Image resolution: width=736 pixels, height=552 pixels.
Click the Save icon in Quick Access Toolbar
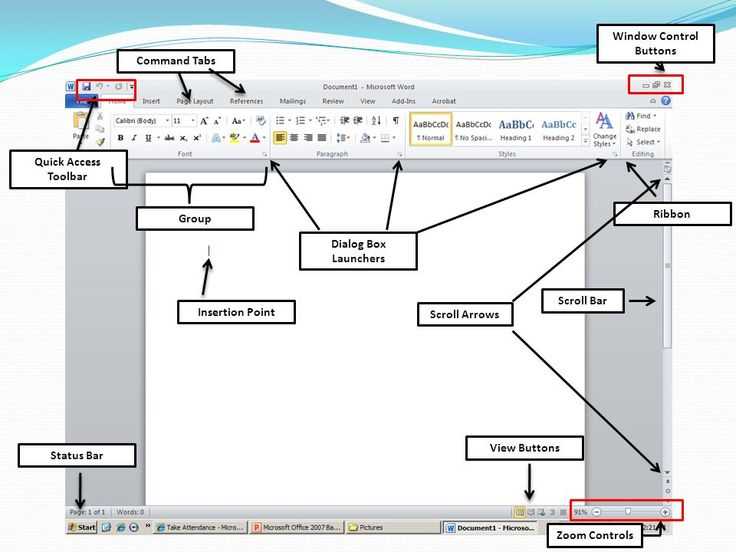86,86
